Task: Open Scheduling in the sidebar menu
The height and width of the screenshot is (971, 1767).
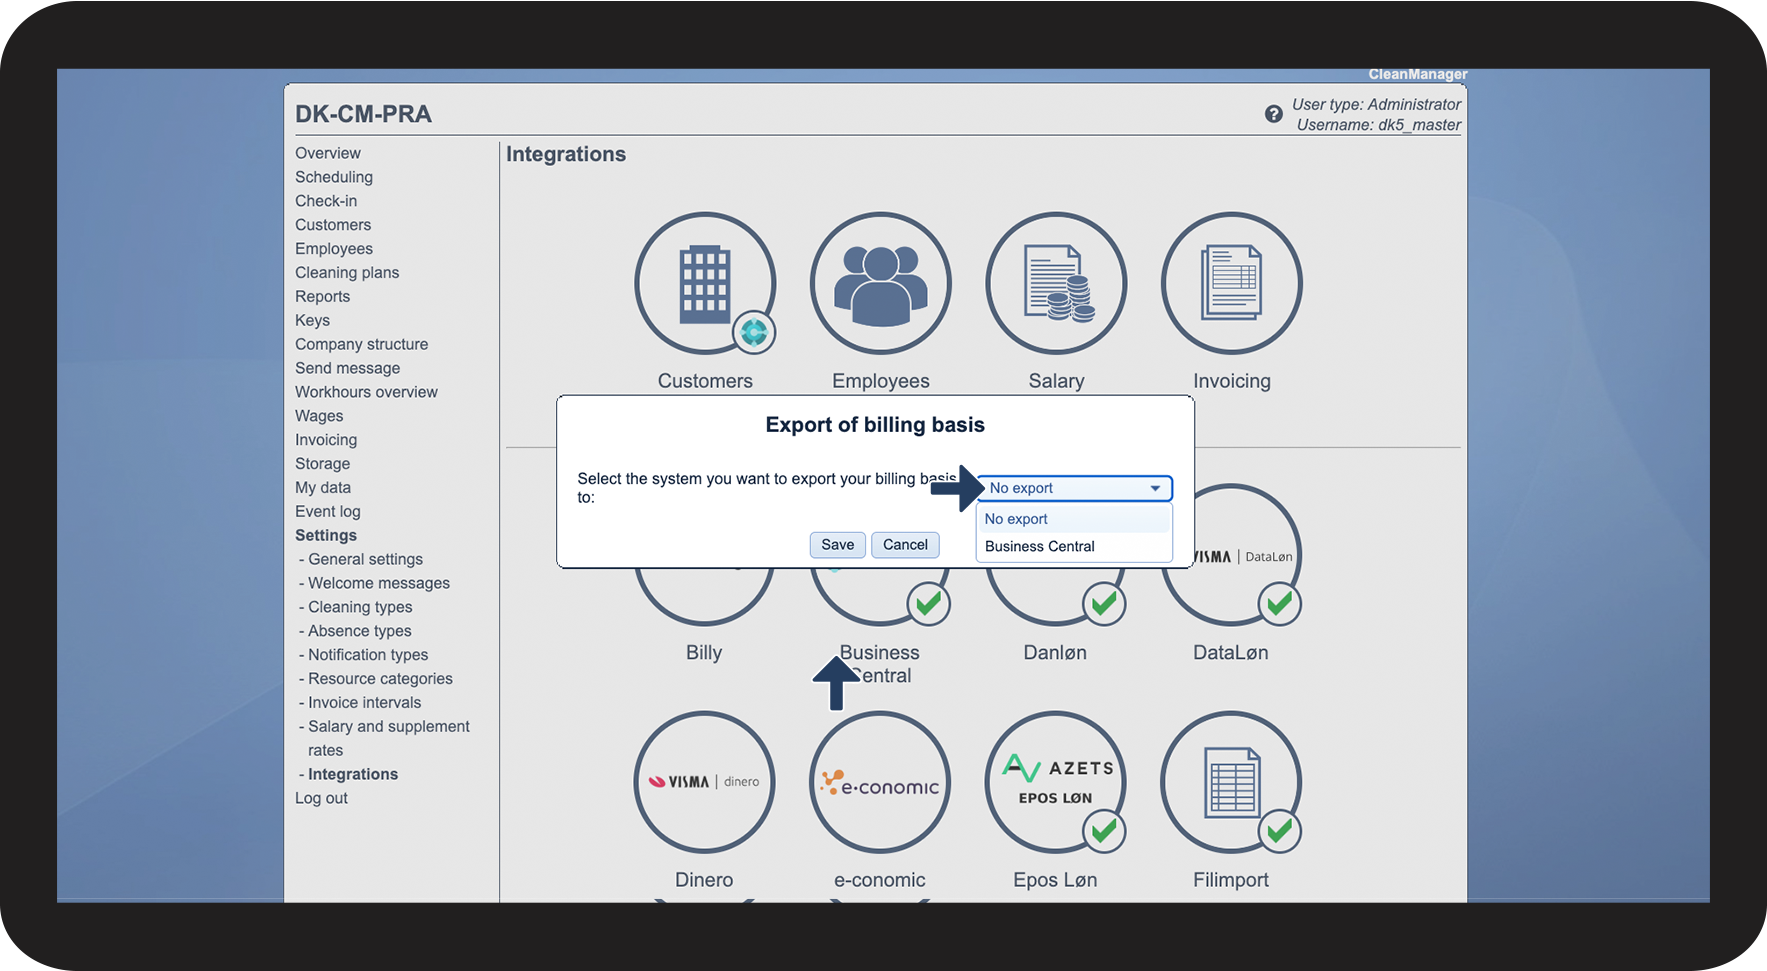Action: pos(334,177)
